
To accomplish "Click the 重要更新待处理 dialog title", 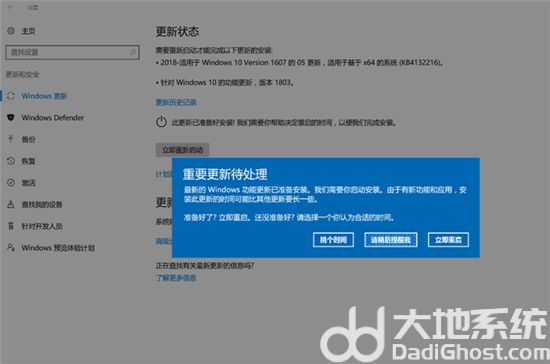I will (x=225, y=174).
